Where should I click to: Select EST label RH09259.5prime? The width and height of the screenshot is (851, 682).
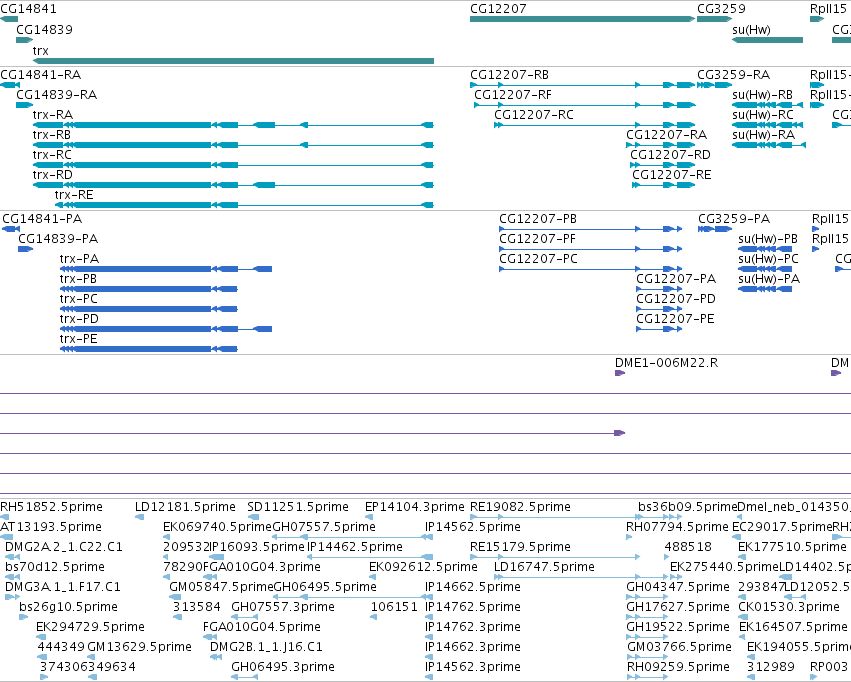click(x=678, y=667)
